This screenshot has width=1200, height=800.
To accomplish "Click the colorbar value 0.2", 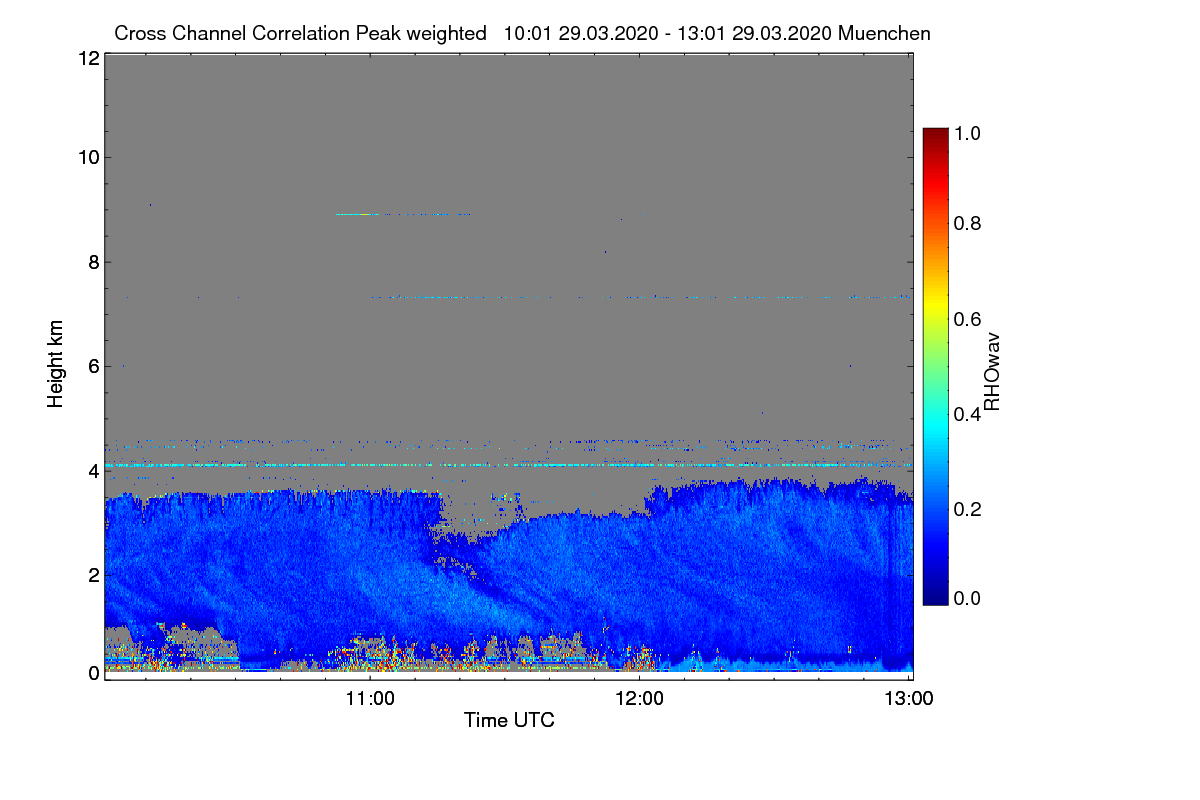I will (969, 509).
